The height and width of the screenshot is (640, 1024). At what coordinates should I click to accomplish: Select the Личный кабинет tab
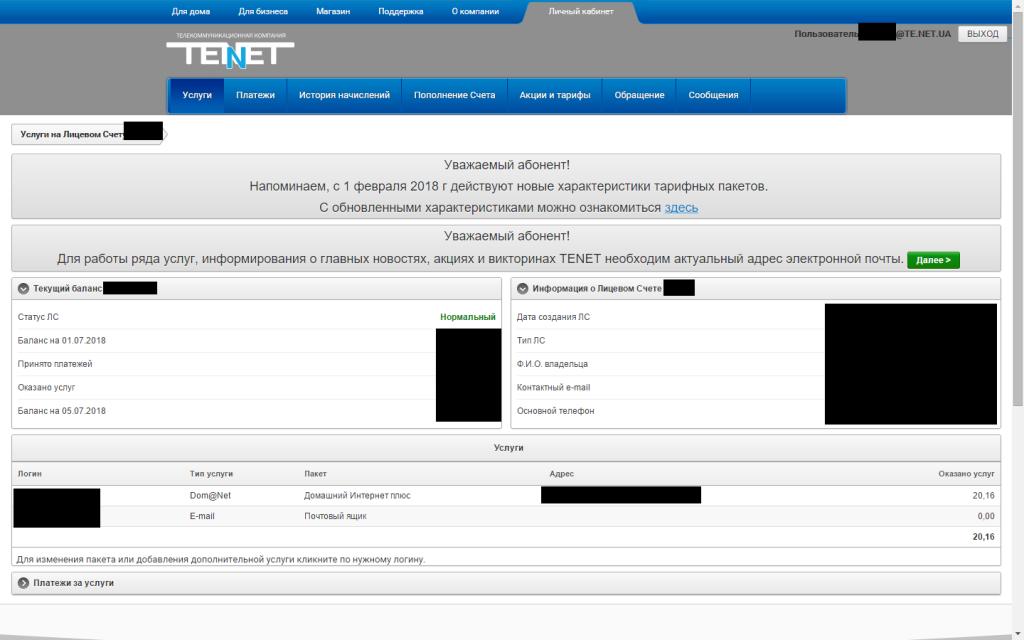(x=581, y=12)
